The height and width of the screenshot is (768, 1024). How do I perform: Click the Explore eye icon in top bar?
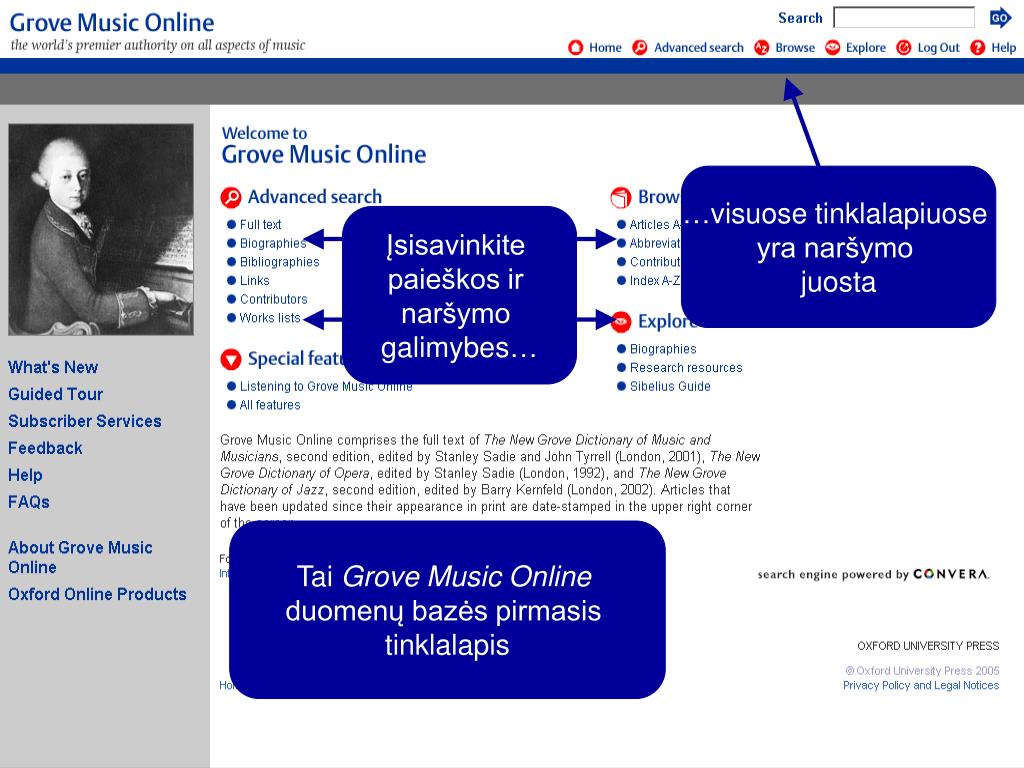tap(833, 48)
